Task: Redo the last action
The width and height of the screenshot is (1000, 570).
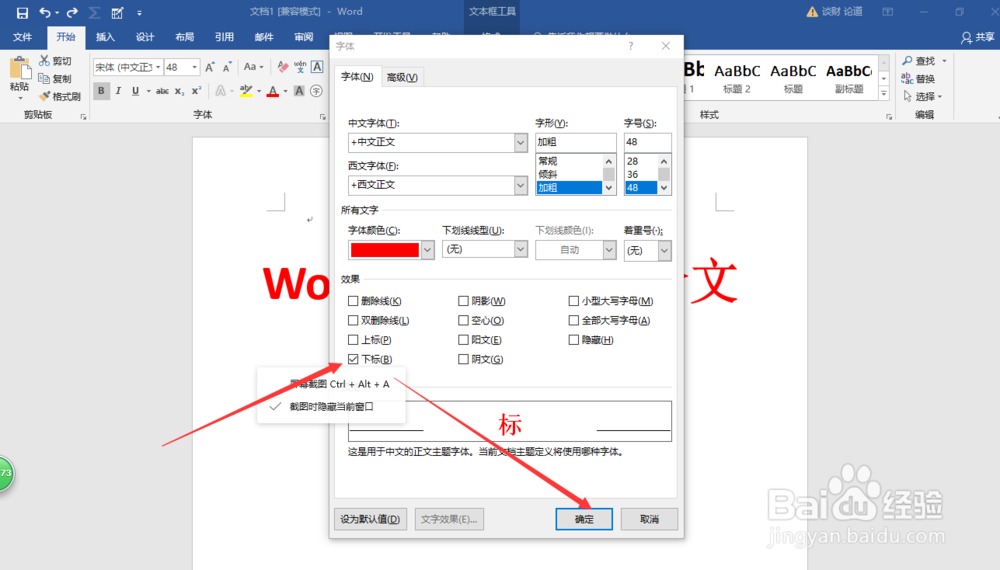Action: [x=72, y=12]
